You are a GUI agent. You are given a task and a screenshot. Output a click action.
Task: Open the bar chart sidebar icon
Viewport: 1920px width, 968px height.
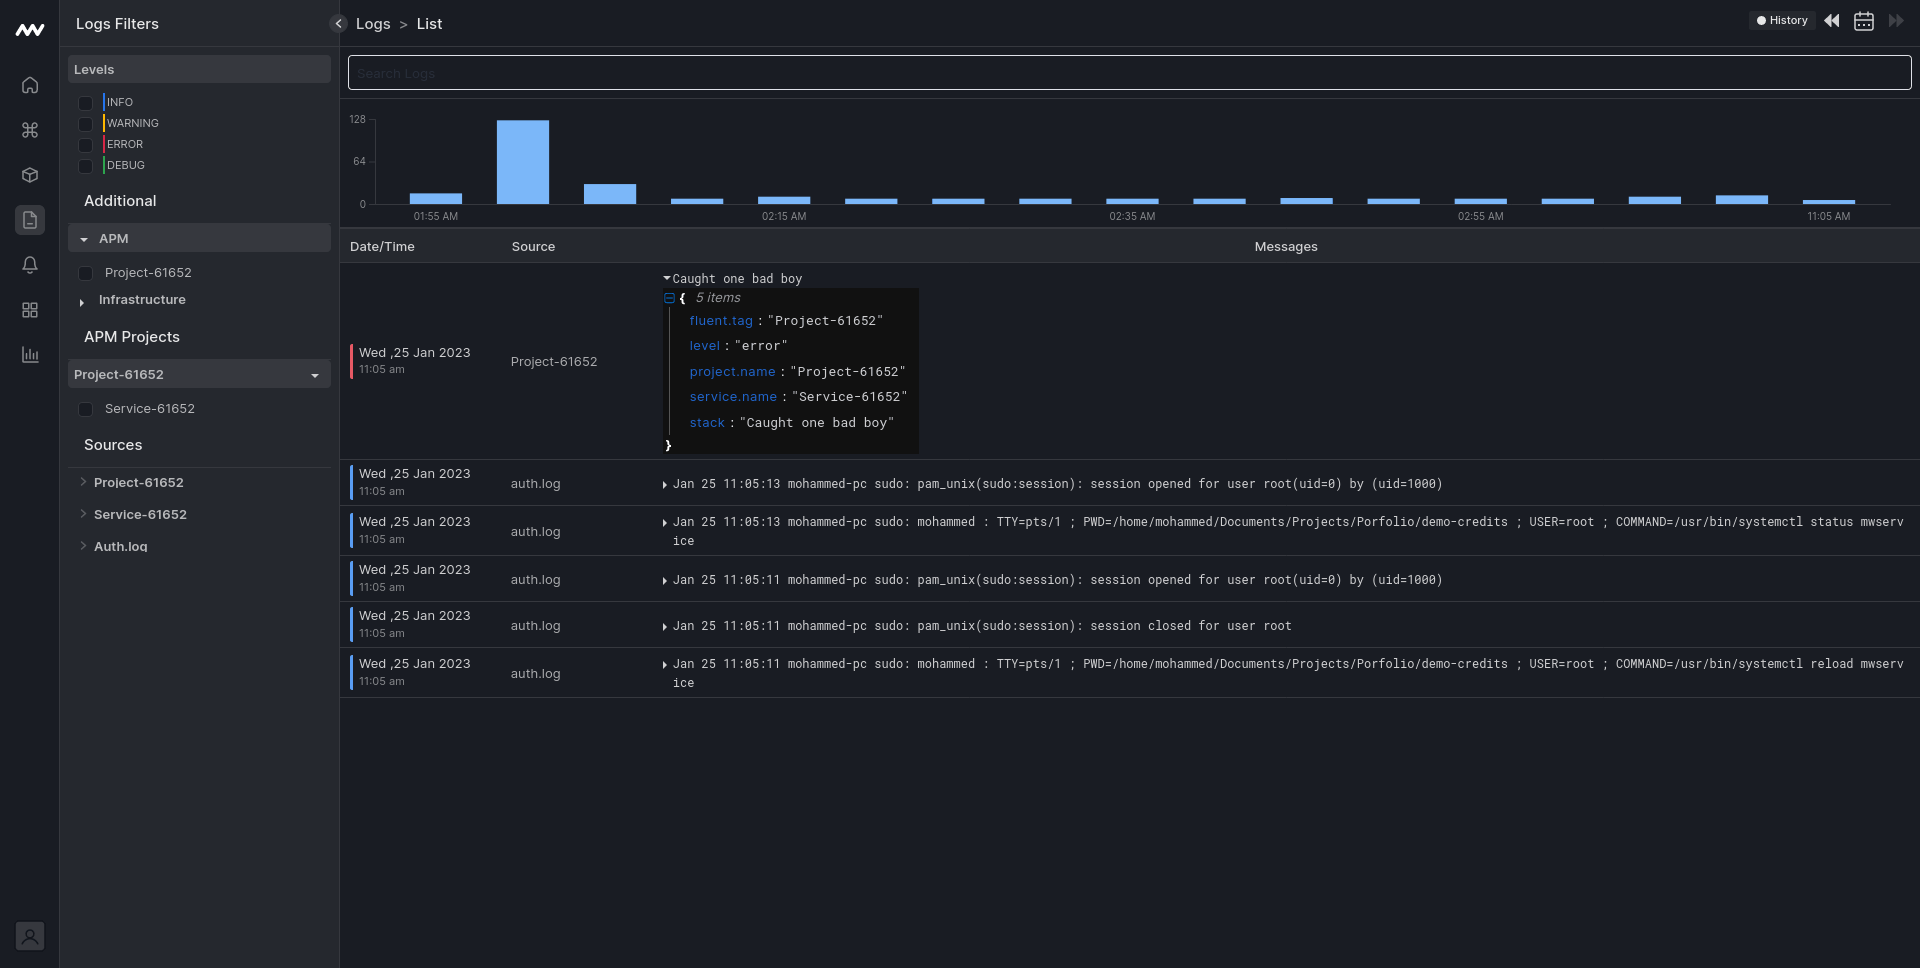pos(30,355)
